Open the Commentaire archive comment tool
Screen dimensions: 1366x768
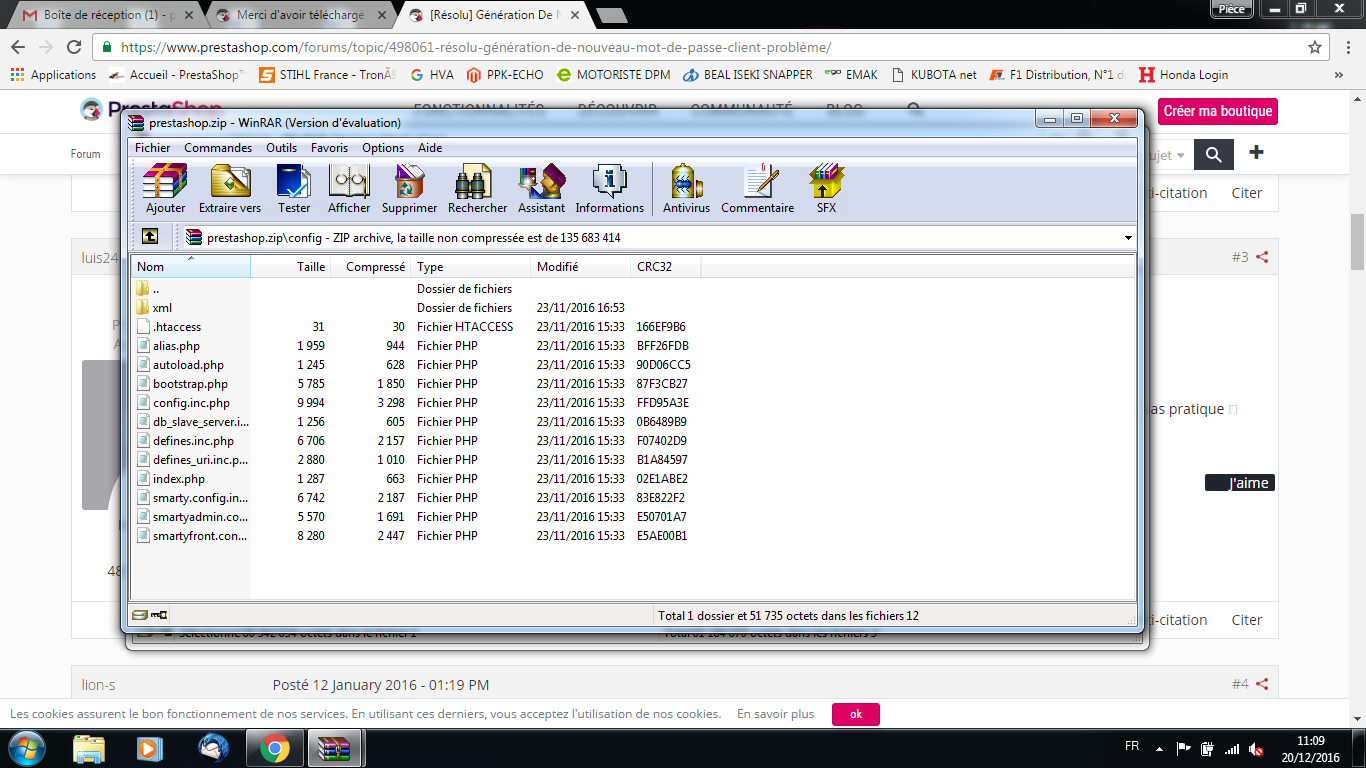758,189
